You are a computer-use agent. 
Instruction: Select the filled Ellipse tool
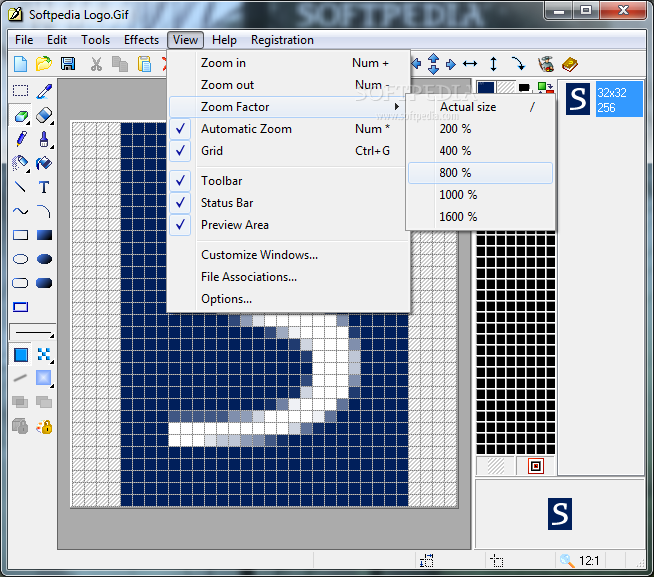(44, 259)
